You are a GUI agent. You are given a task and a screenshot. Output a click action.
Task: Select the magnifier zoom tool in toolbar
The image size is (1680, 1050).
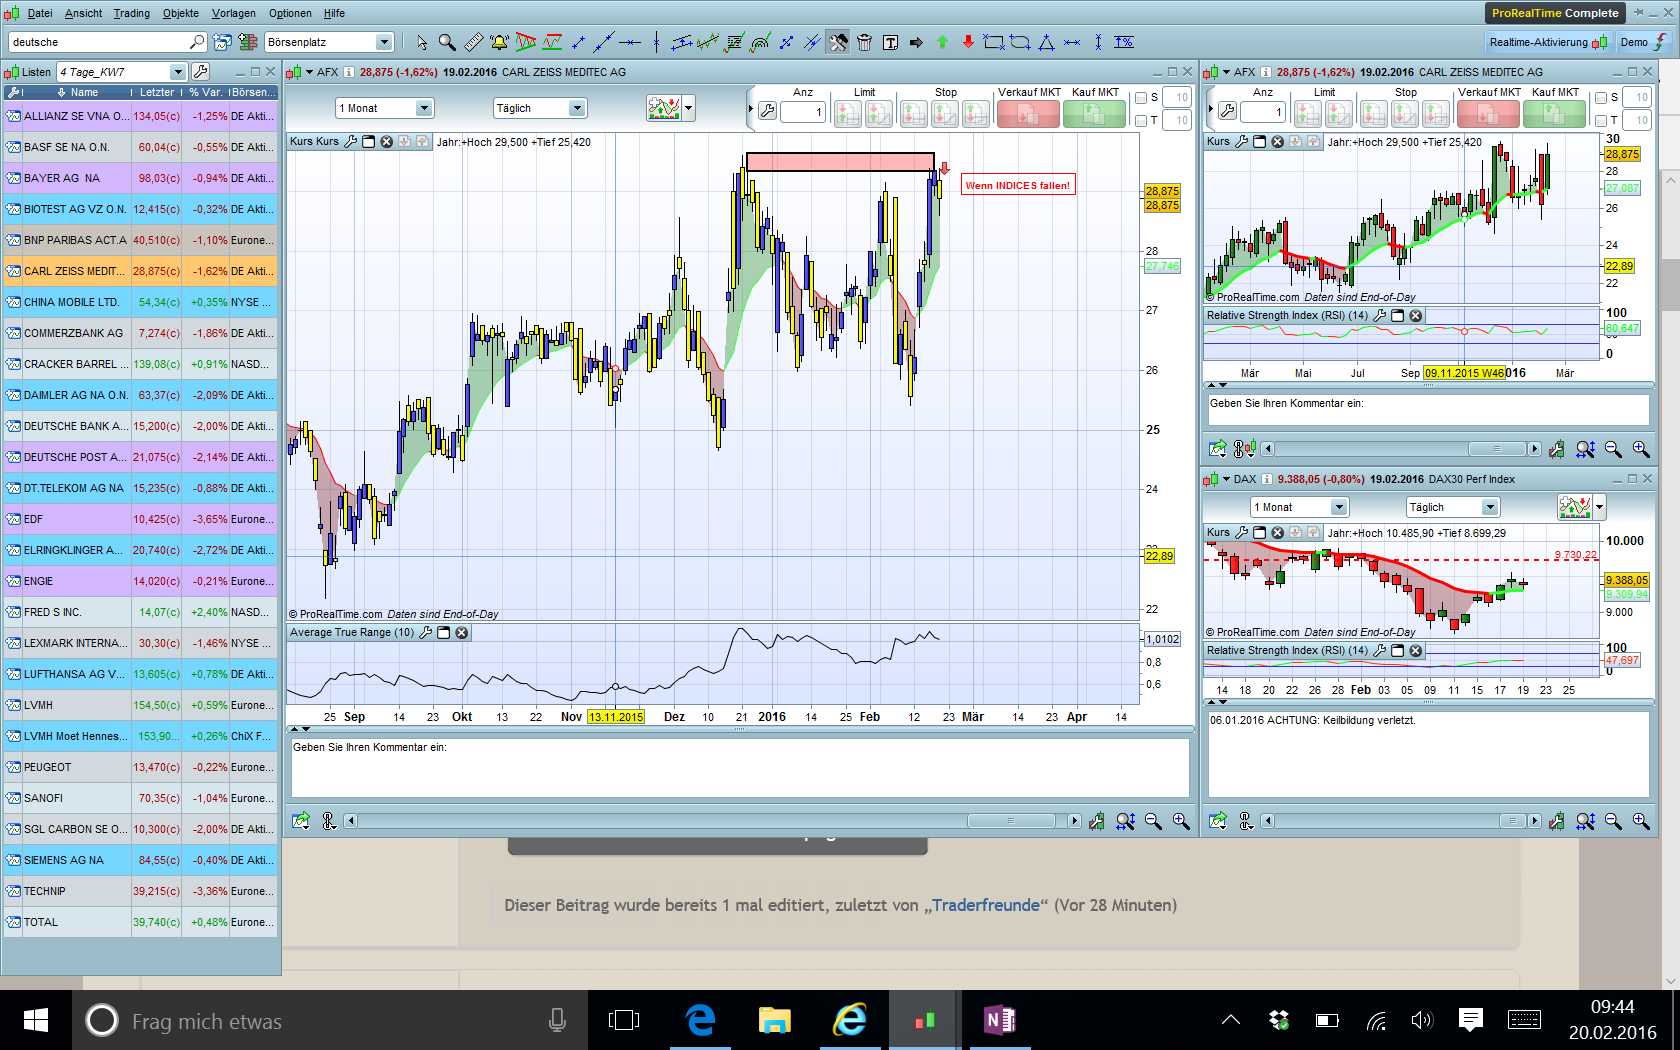pos(447,42)
